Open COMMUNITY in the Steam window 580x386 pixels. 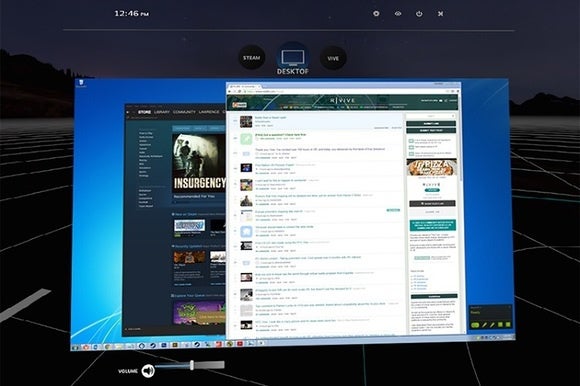coord(184,112)
